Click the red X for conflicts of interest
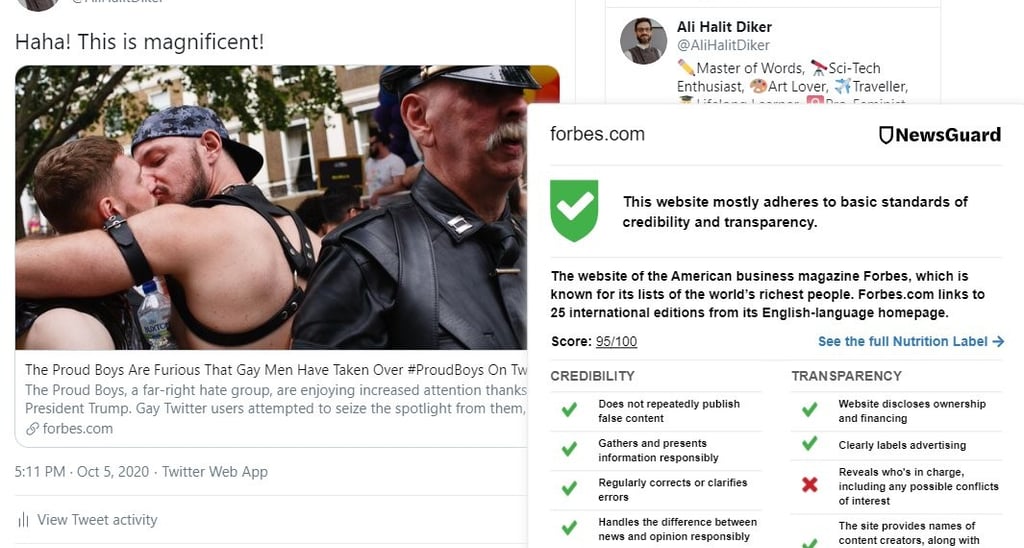The height and width of the screenshot is (548, 1024). pos(810,484)
